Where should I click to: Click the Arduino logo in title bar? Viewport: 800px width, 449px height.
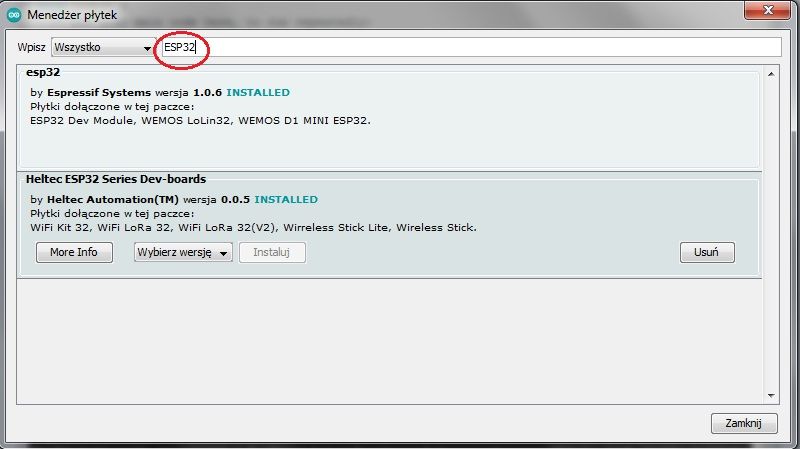[14, 15]
